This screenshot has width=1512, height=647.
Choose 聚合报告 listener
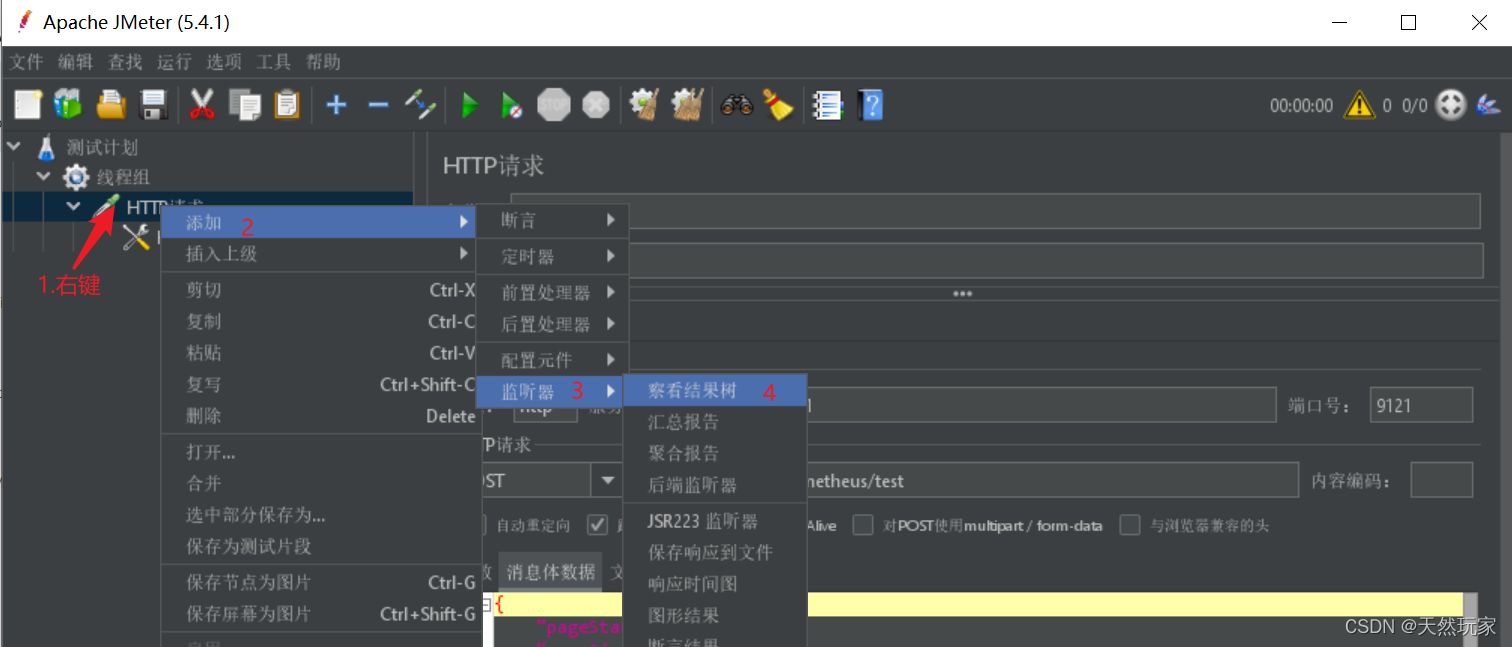tap(715, 453)
